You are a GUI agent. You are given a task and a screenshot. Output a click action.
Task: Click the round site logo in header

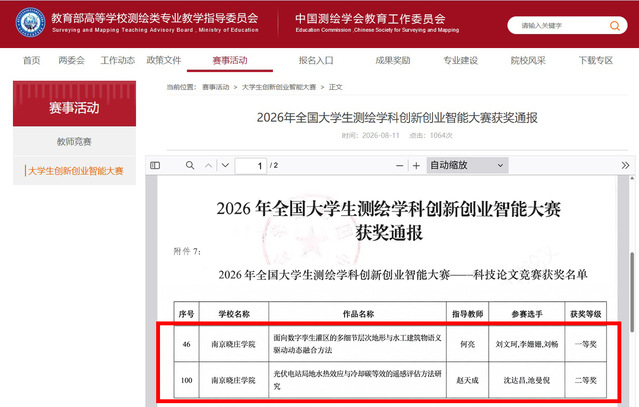click(x=30, y=22)
